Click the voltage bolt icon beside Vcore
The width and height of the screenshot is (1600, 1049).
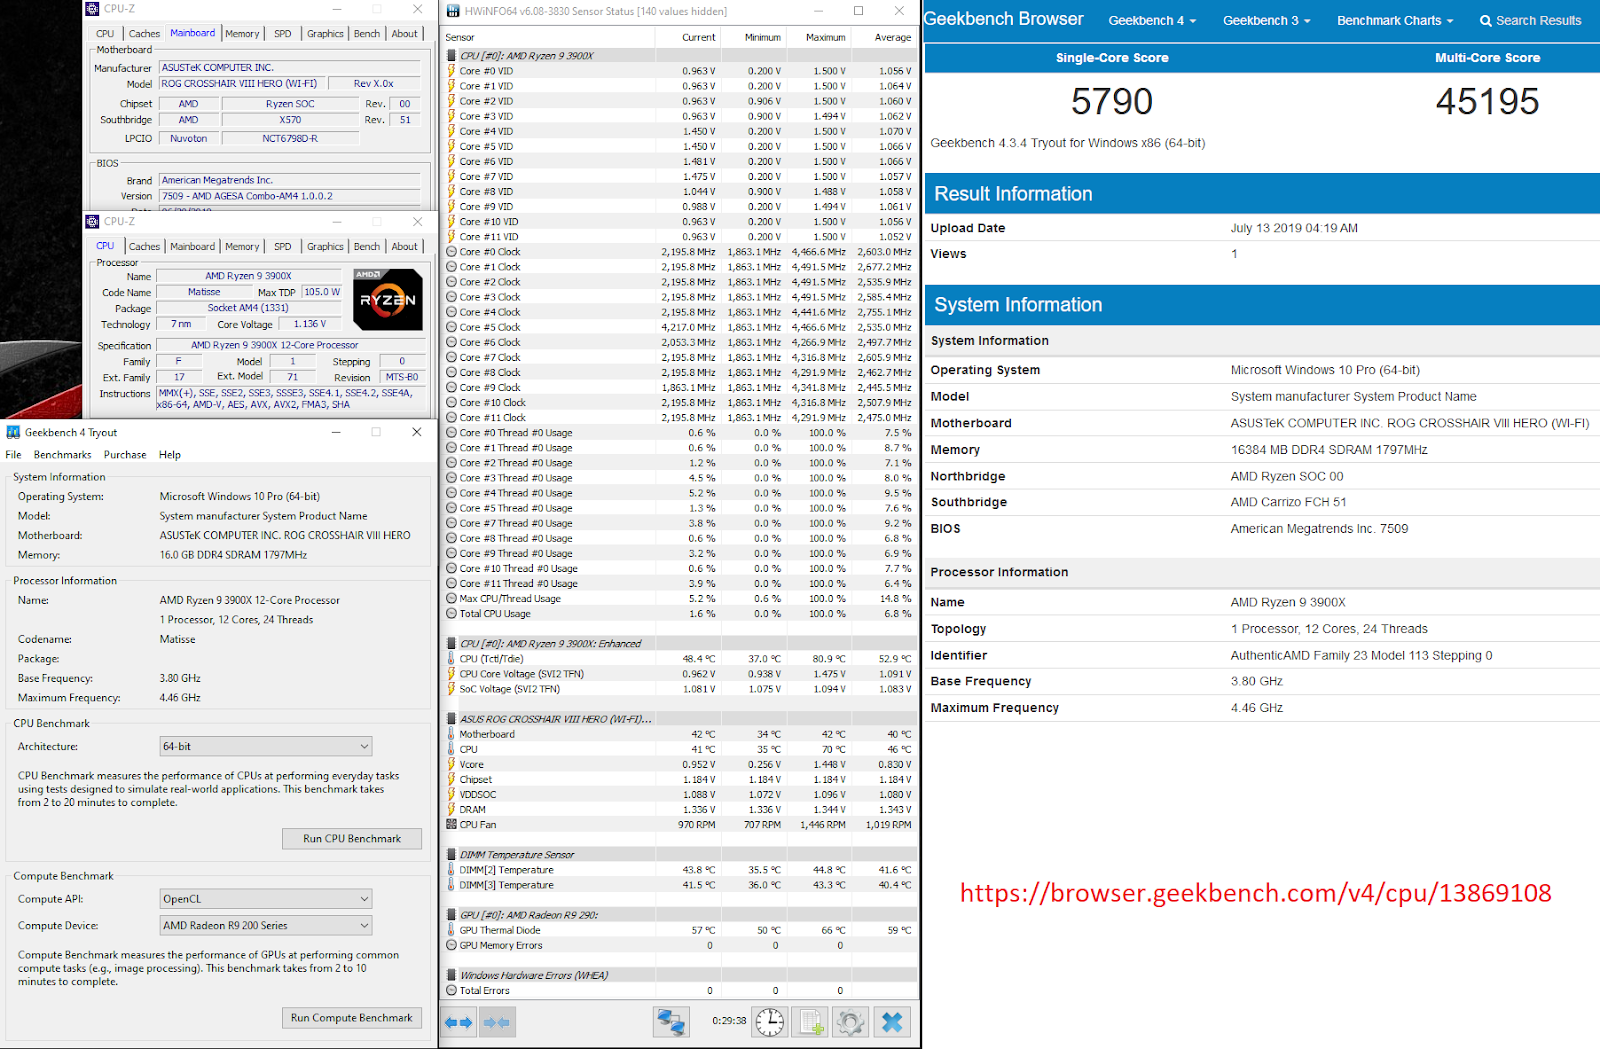coord(451,764)
